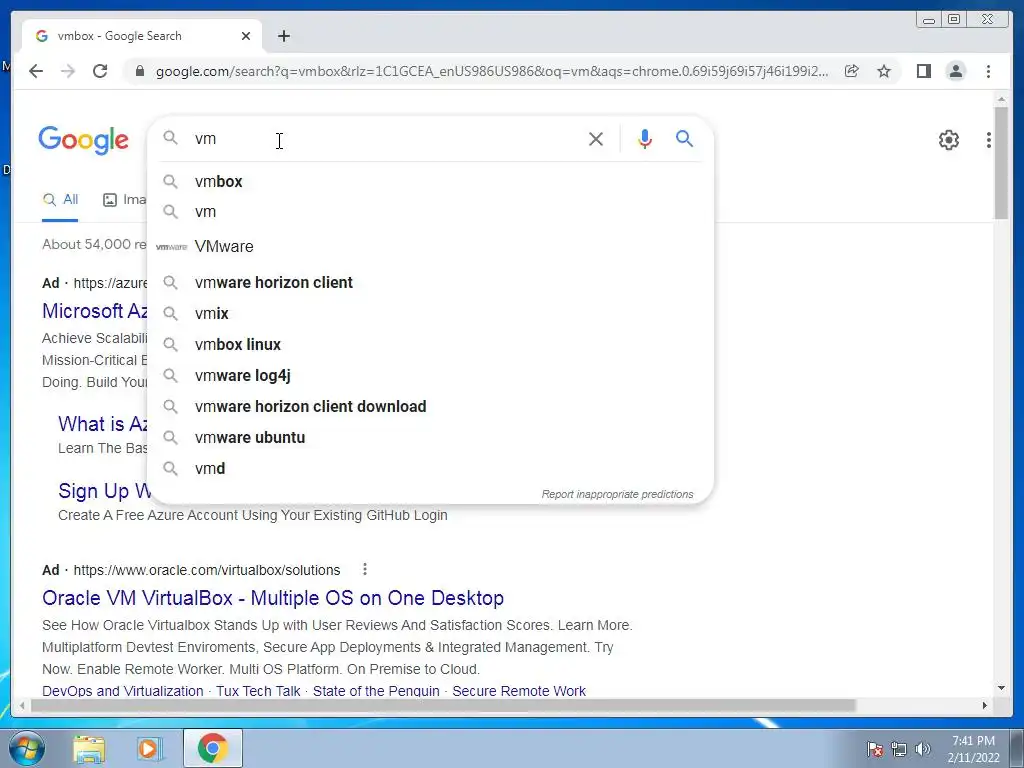The width and height of the screenshot is (1024, 768).
Task: Open the Google apps dots beside the gear
Action: pos(989,140)
